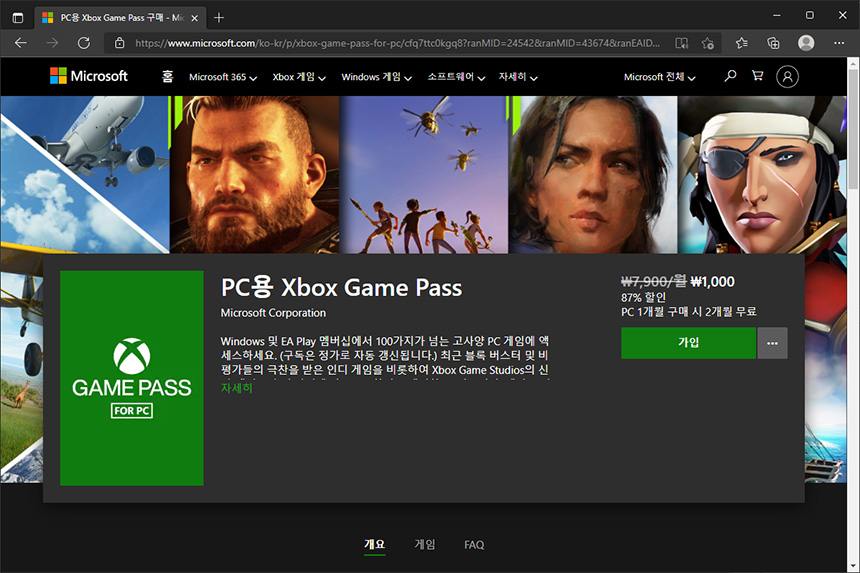This screenshot has width=860, height=573.
Task: Expand the Microsoft 365 menu
Action: point(223,77)
